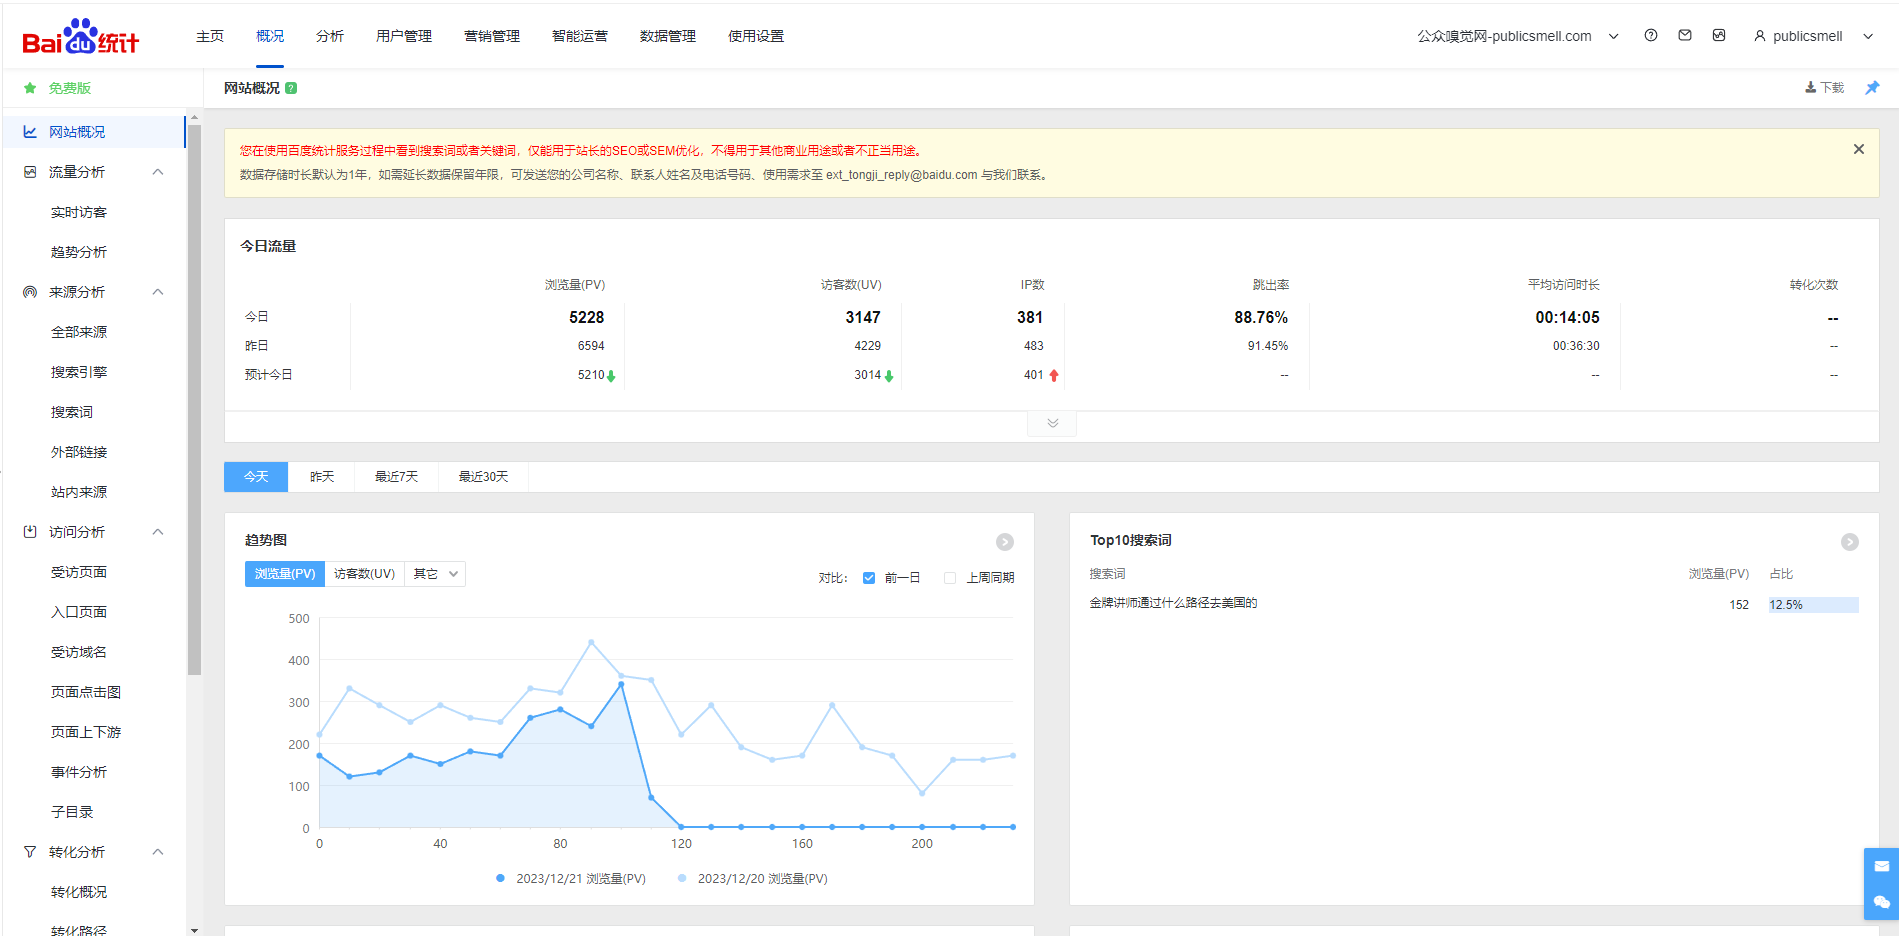Open 搜索引擎 in the sidebar
This screenshot has height=936, width=1899.
pos(79,372)
